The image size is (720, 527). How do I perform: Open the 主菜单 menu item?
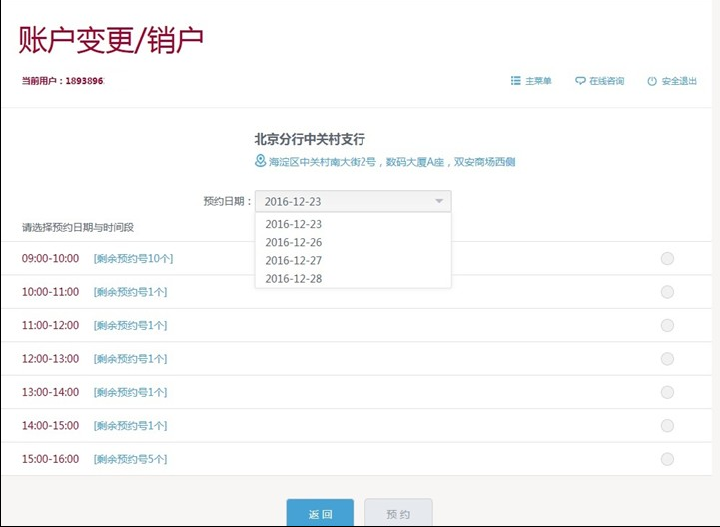(538, 81)
